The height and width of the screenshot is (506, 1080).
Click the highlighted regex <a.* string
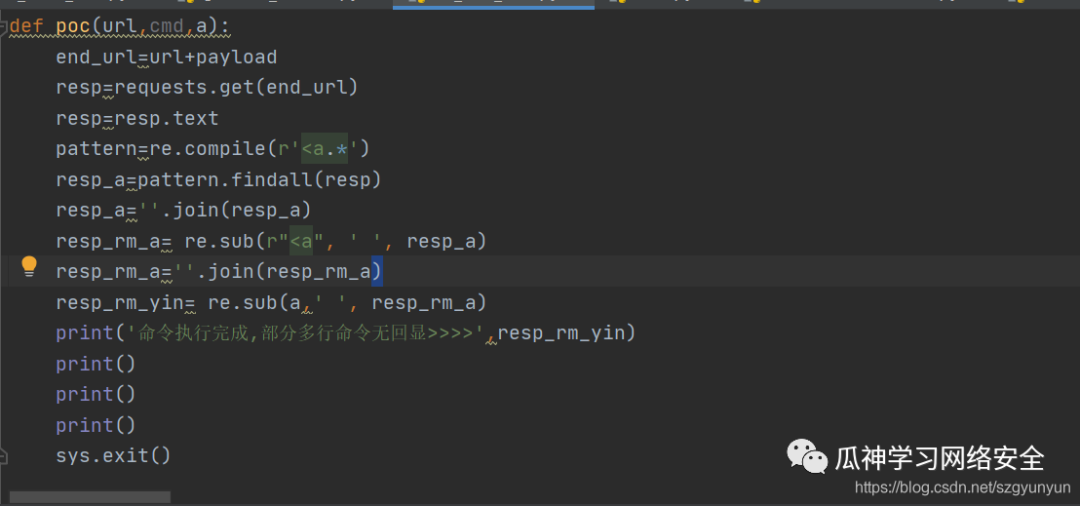324,149
